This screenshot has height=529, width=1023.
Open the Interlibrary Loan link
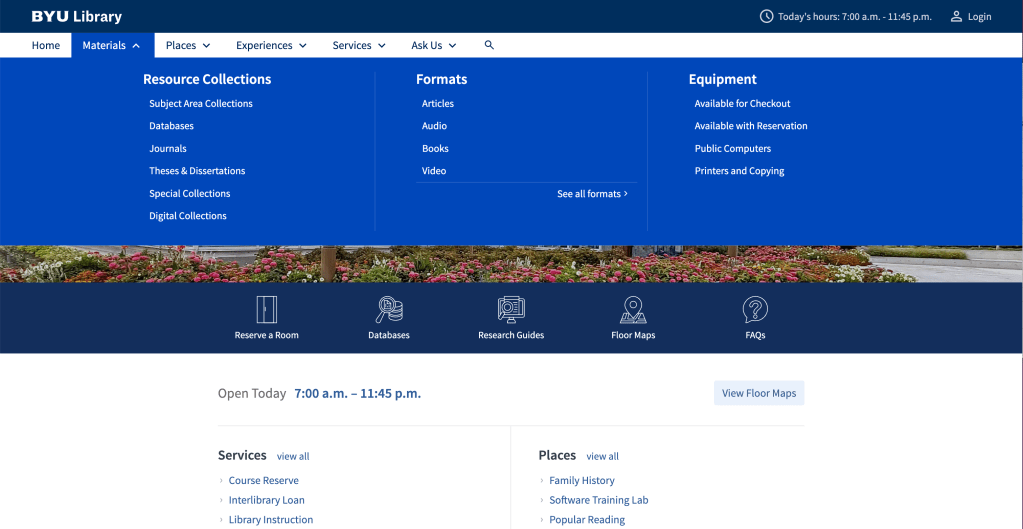[266, 500]
